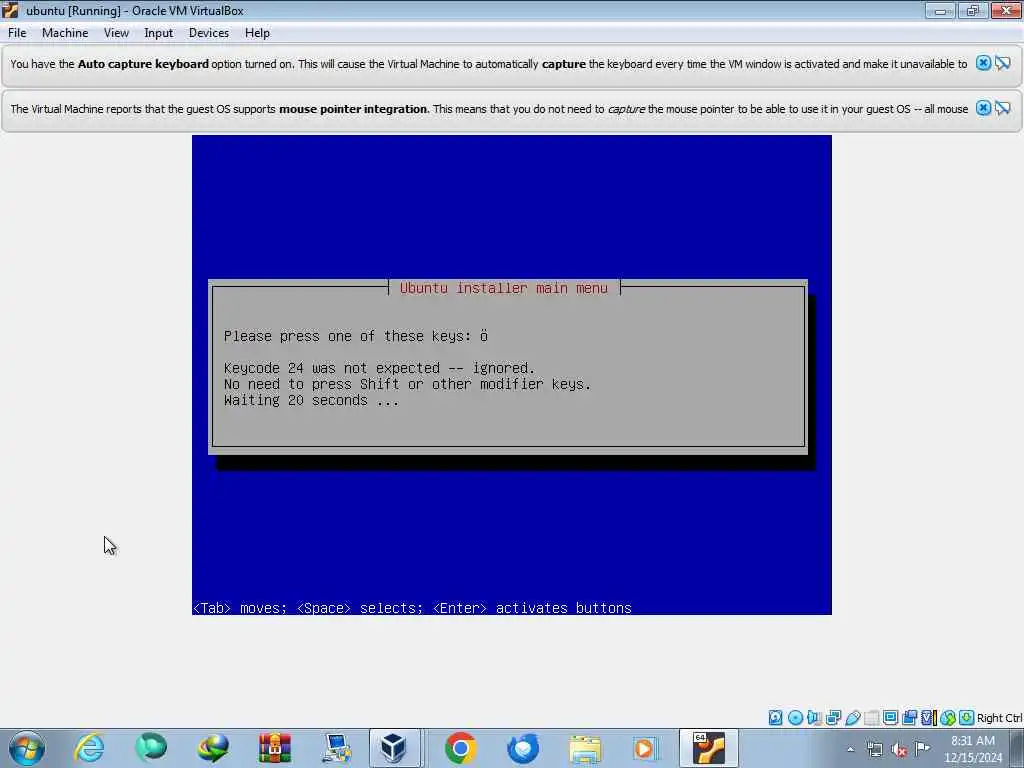Minimize the VirtualBox window

point(940,10)
